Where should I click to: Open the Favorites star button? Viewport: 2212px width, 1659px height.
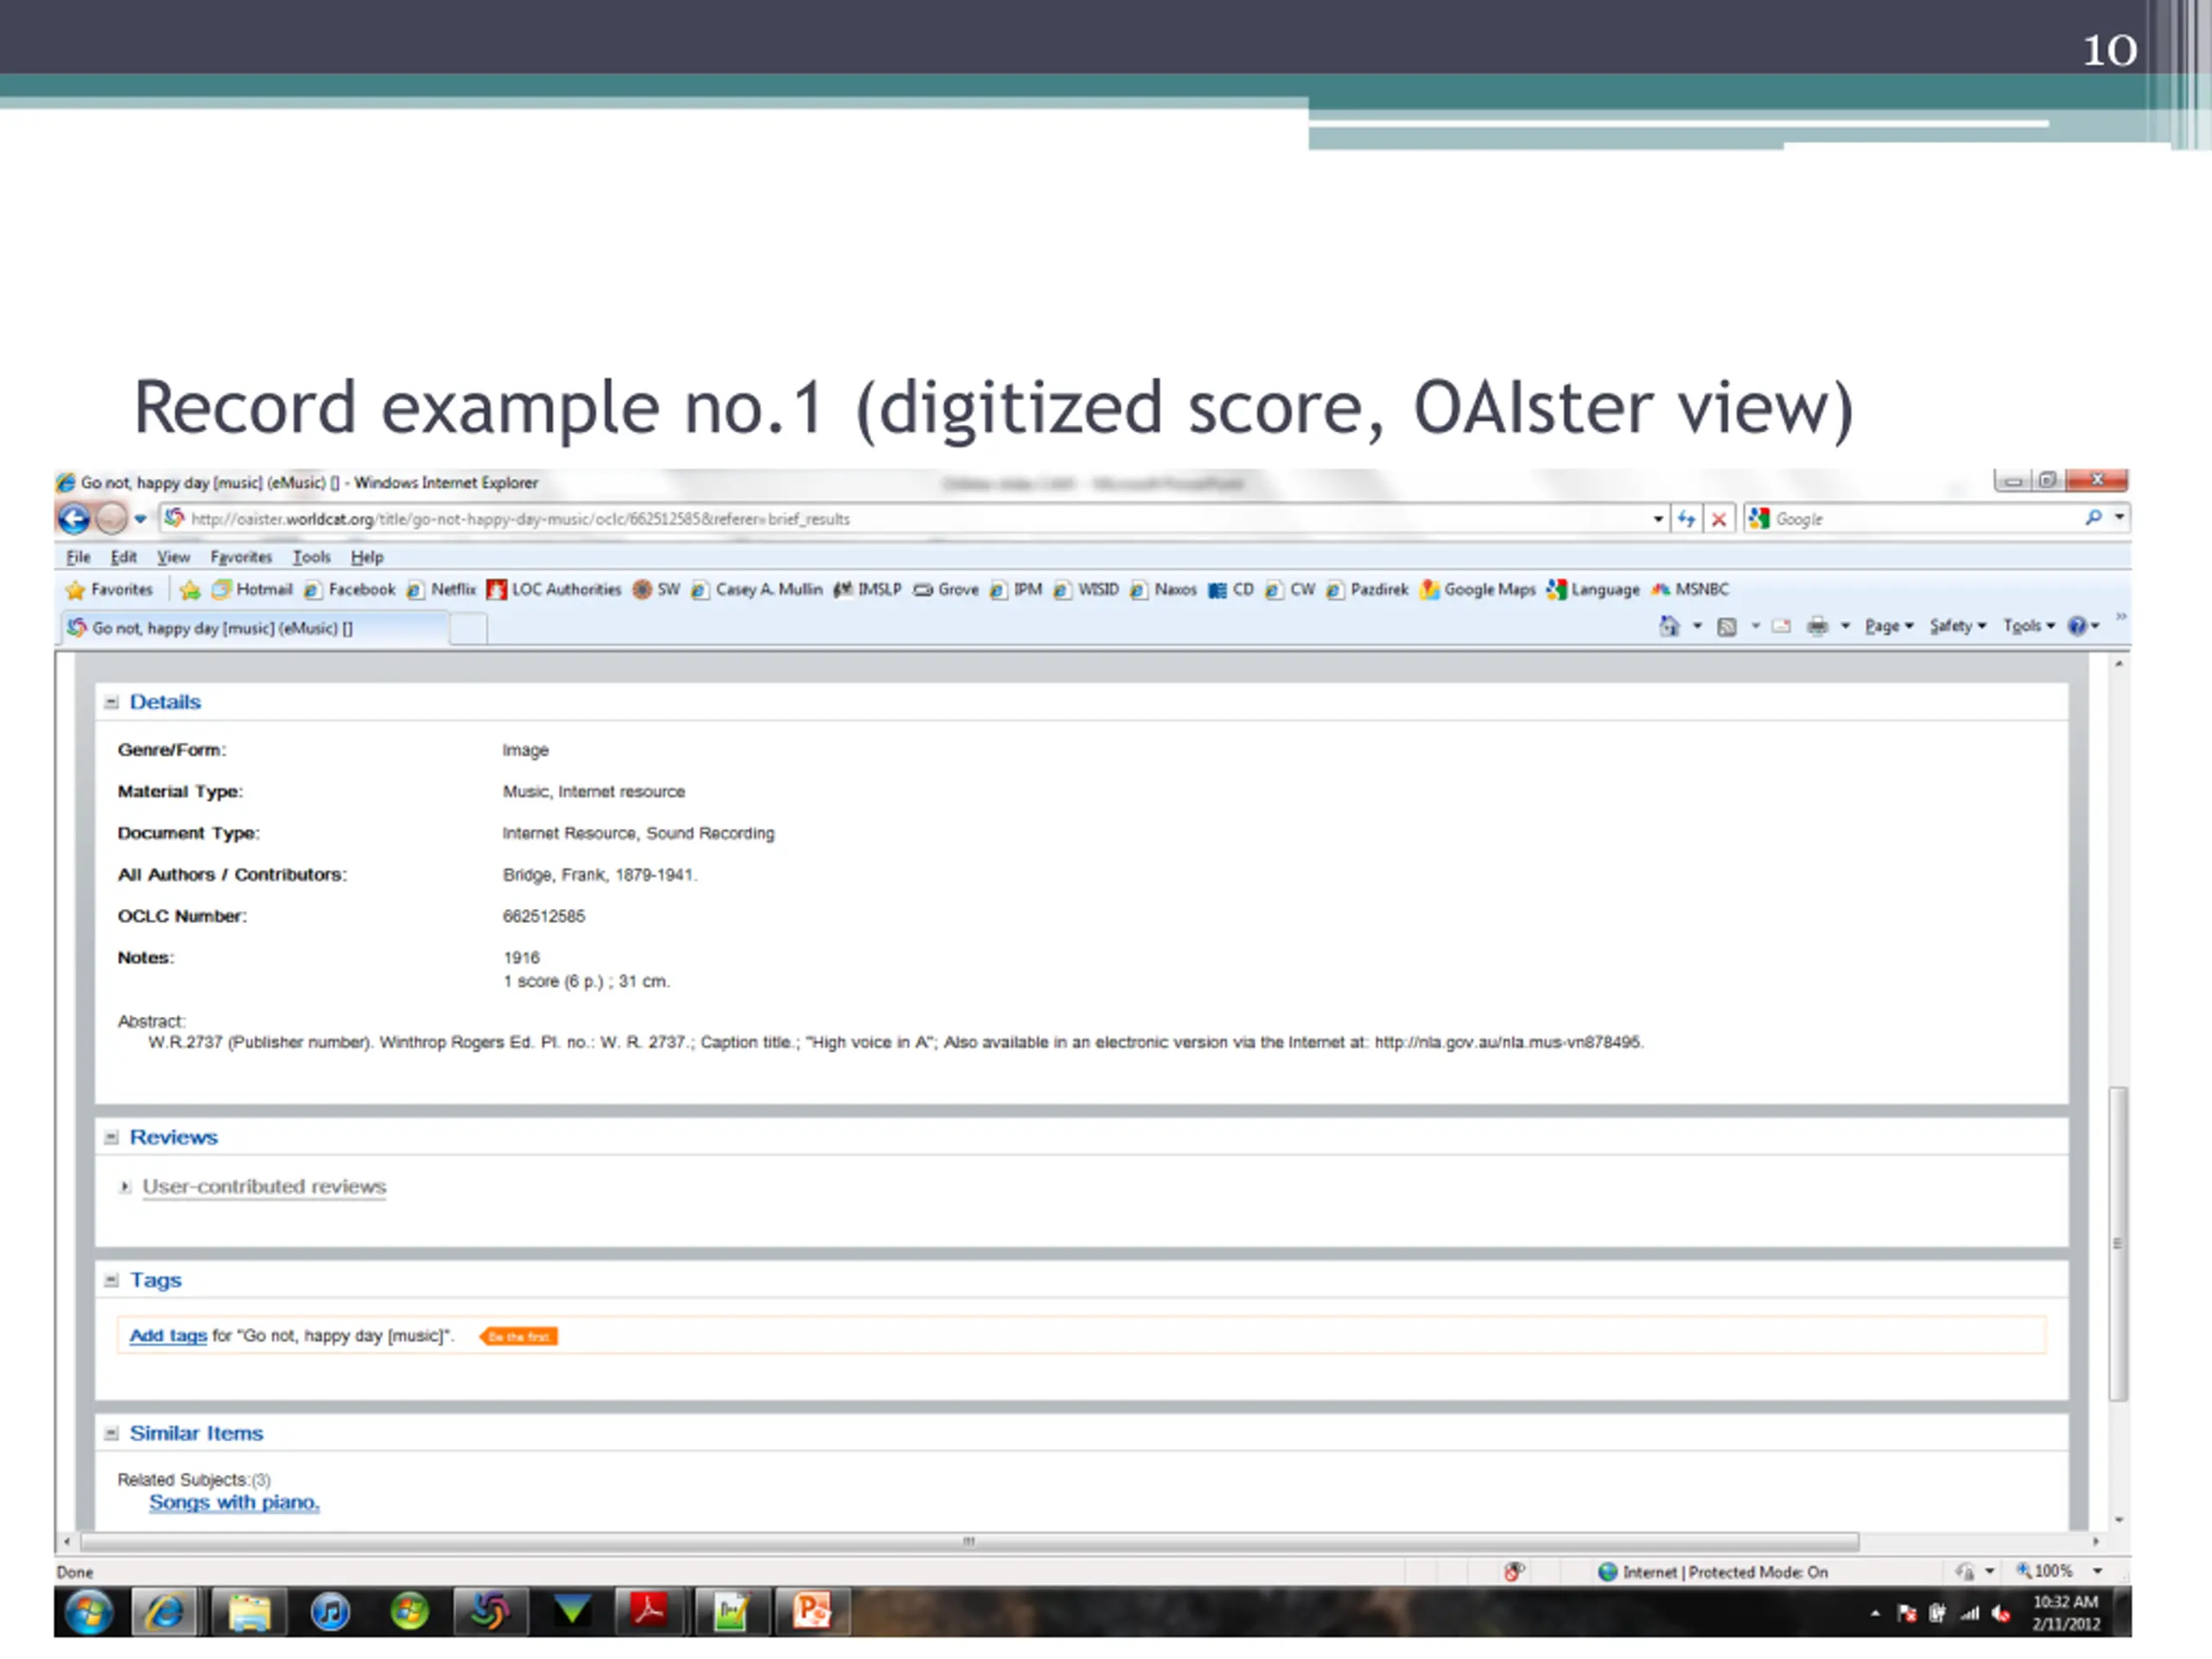tap(109, 589)
